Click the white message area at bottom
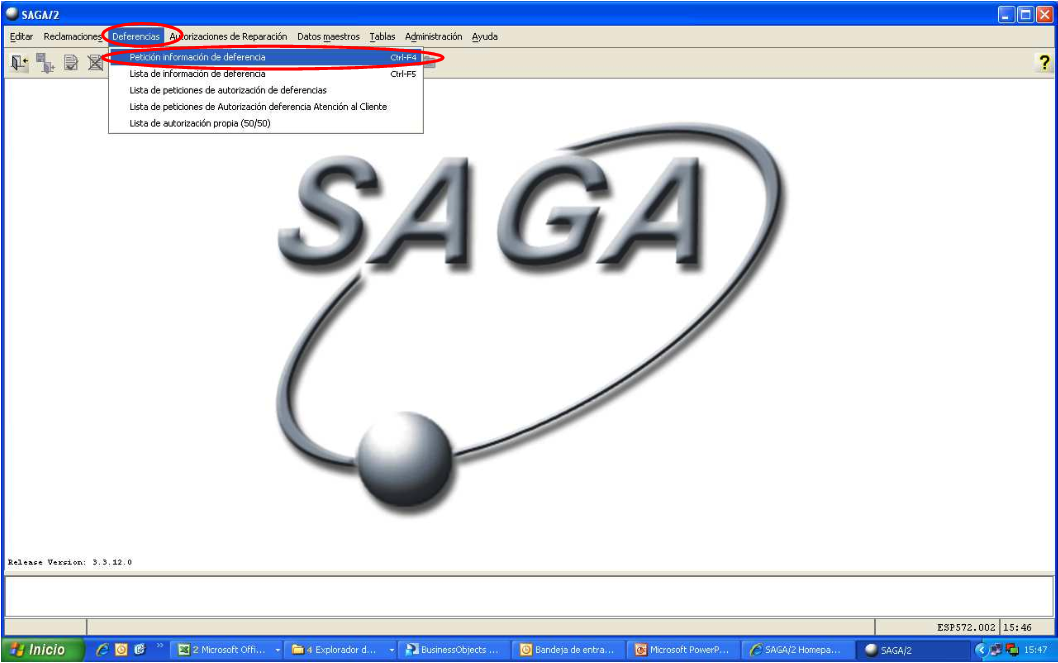 (529, 596)
